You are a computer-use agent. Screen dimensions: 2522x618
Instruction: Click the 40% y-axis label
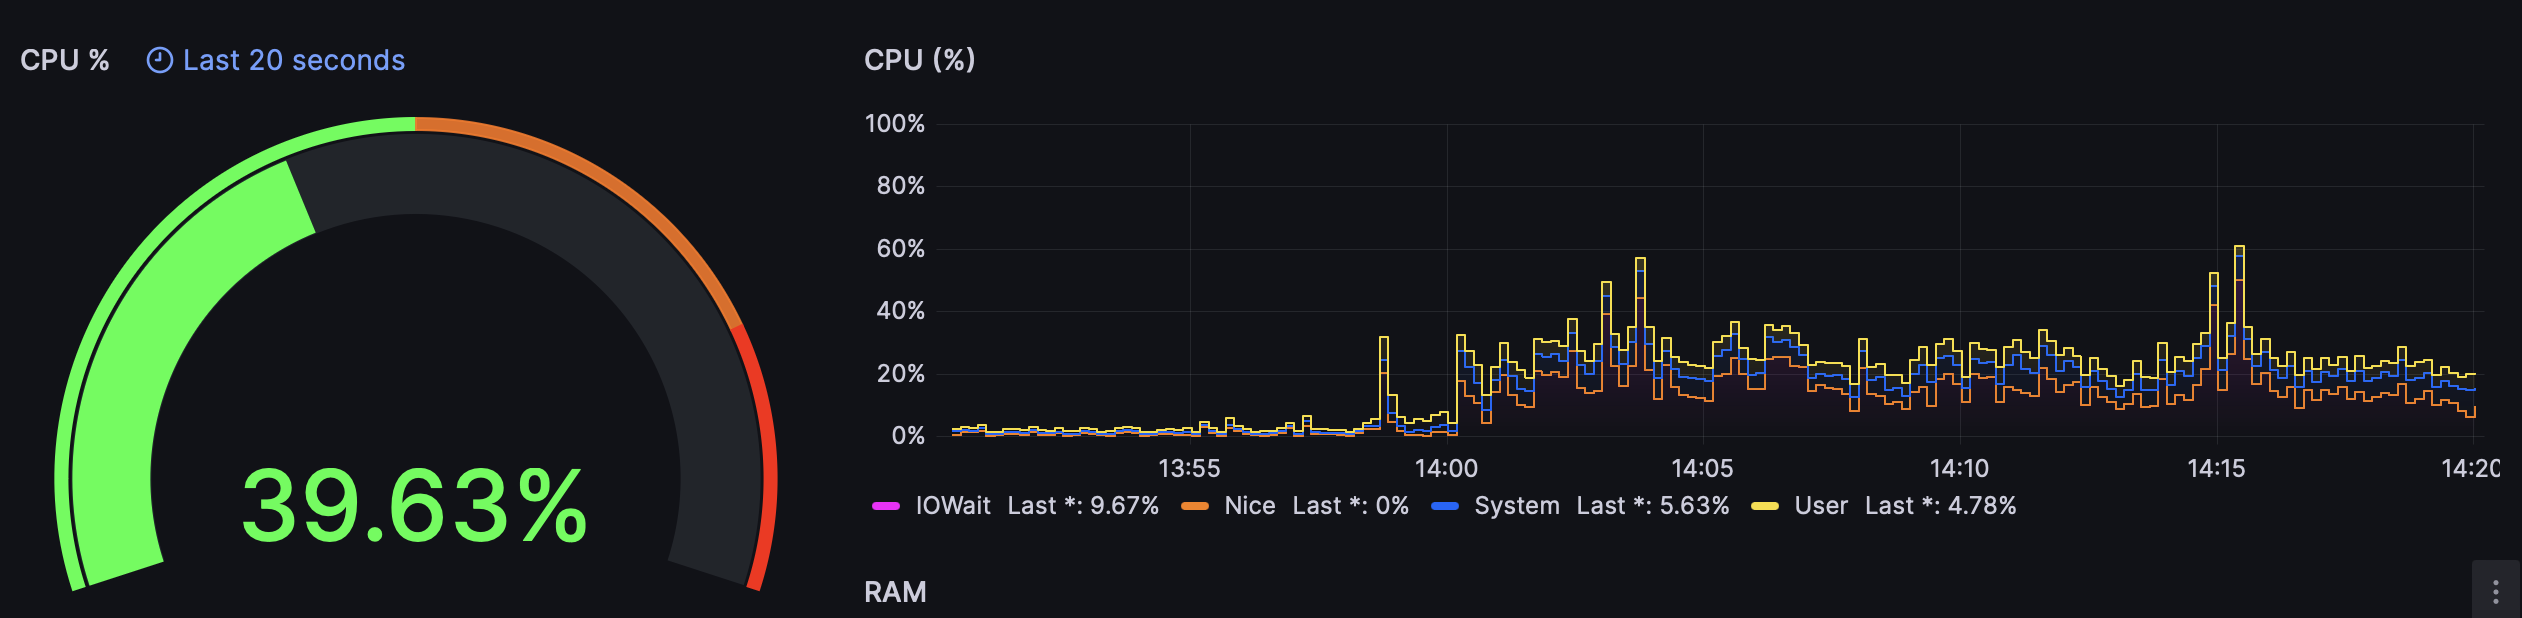[x=901, y=311]
